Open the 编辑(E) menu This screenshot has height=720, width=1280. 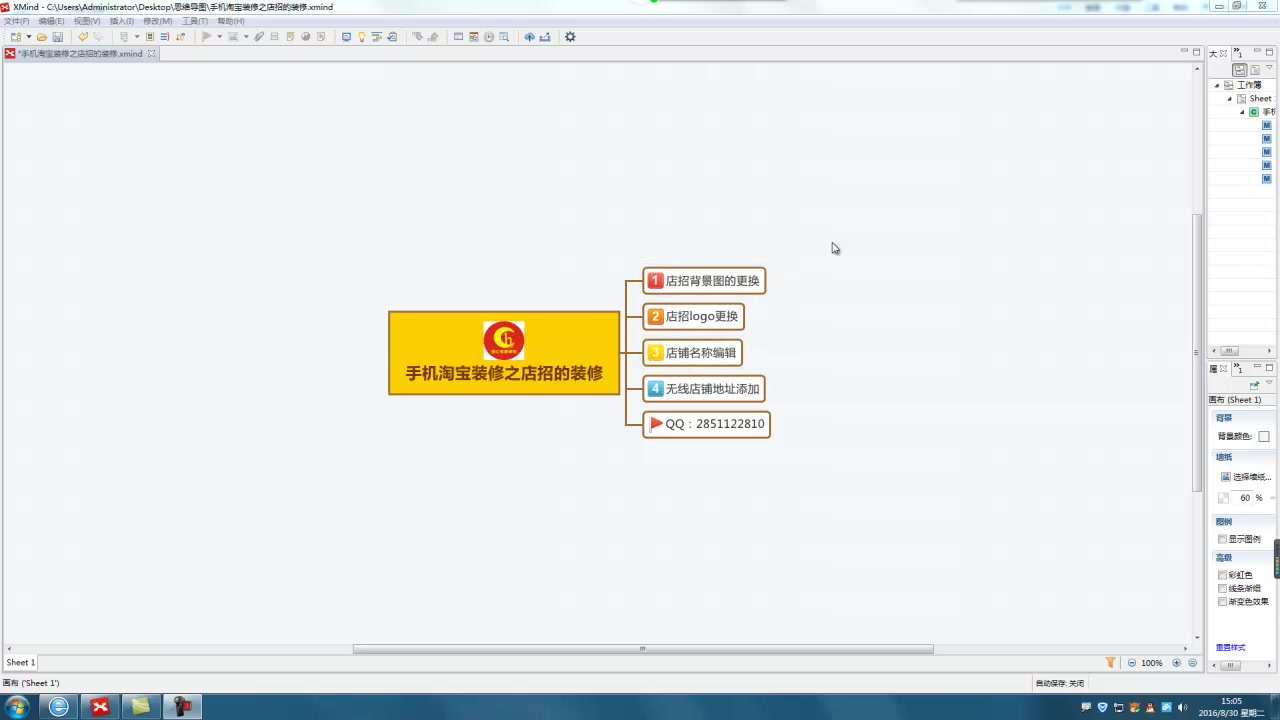51,21
